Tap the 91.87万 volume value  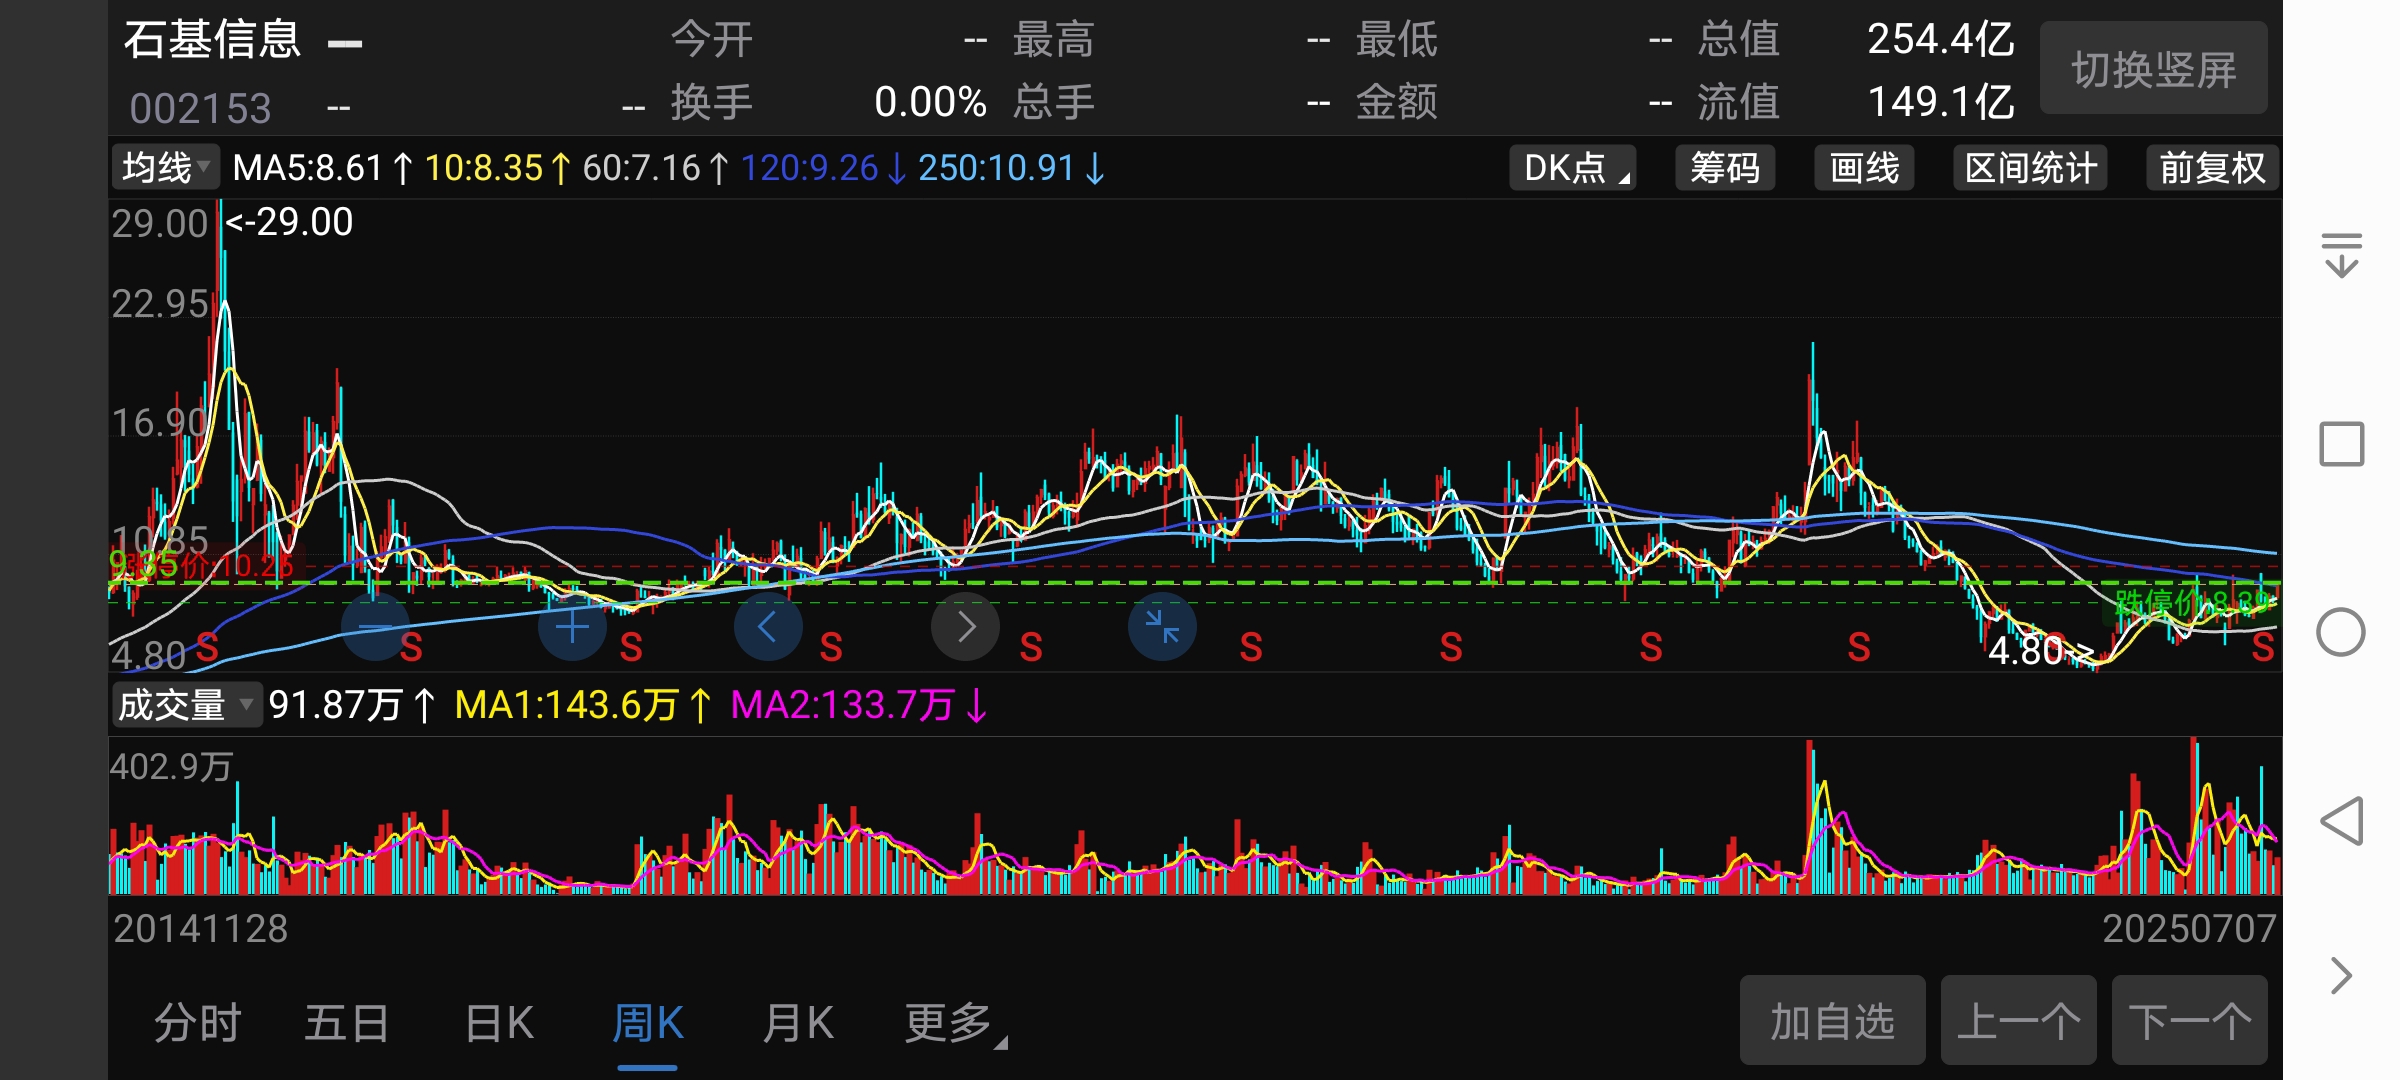click(x=353, y=705)
